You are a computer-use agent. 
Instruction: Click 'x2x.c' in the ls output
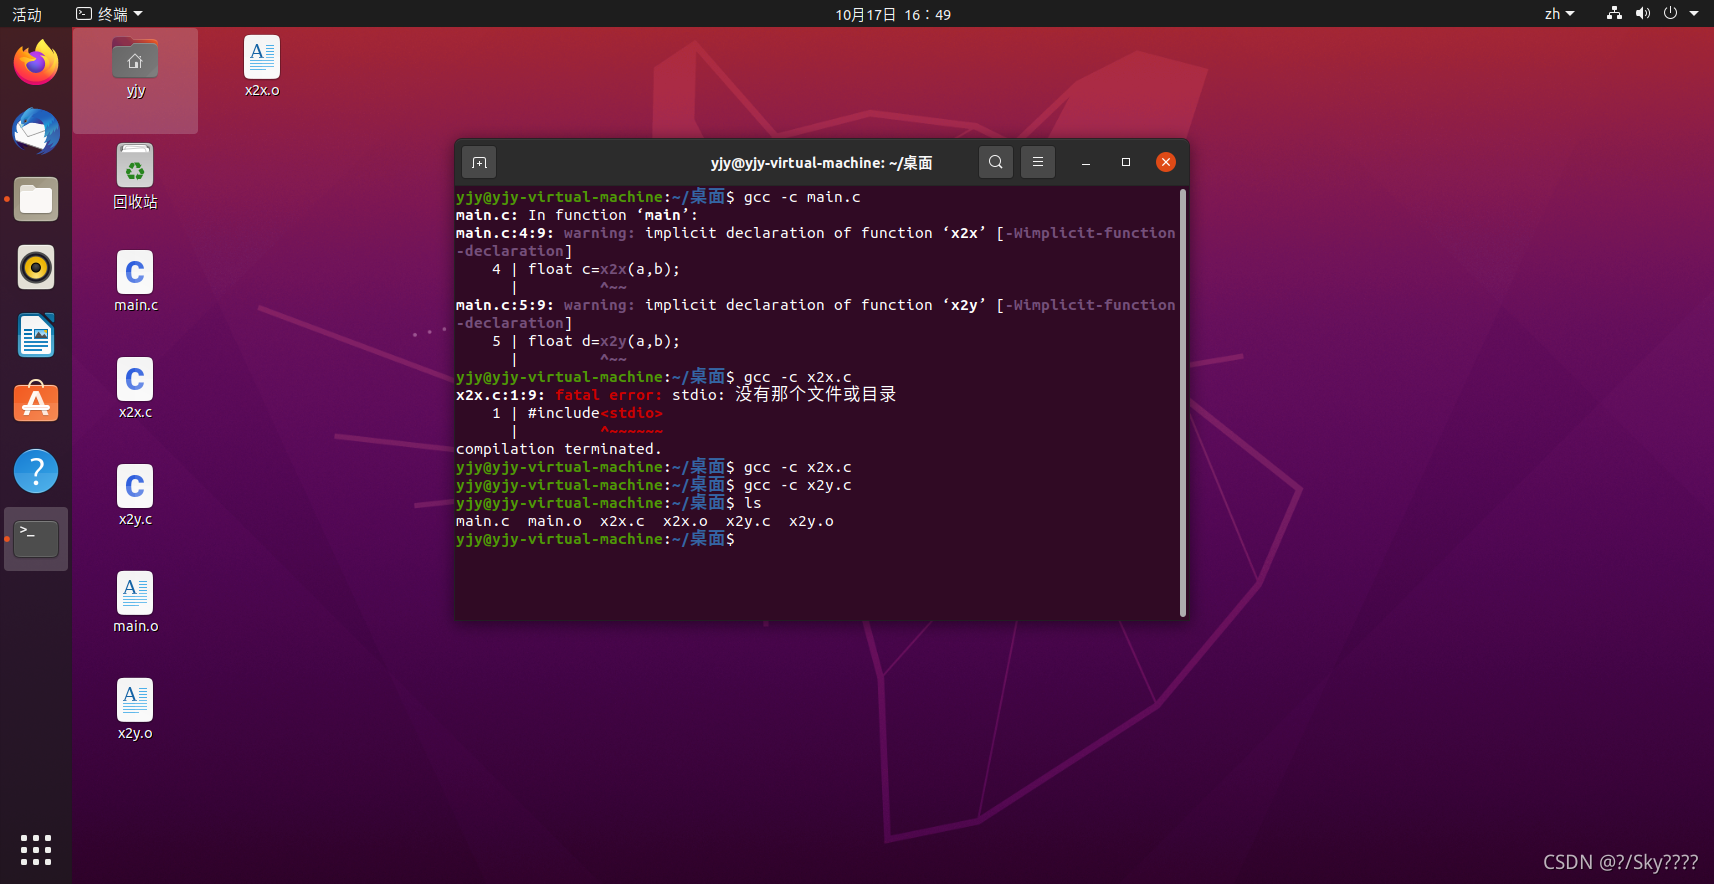[622, 521]
